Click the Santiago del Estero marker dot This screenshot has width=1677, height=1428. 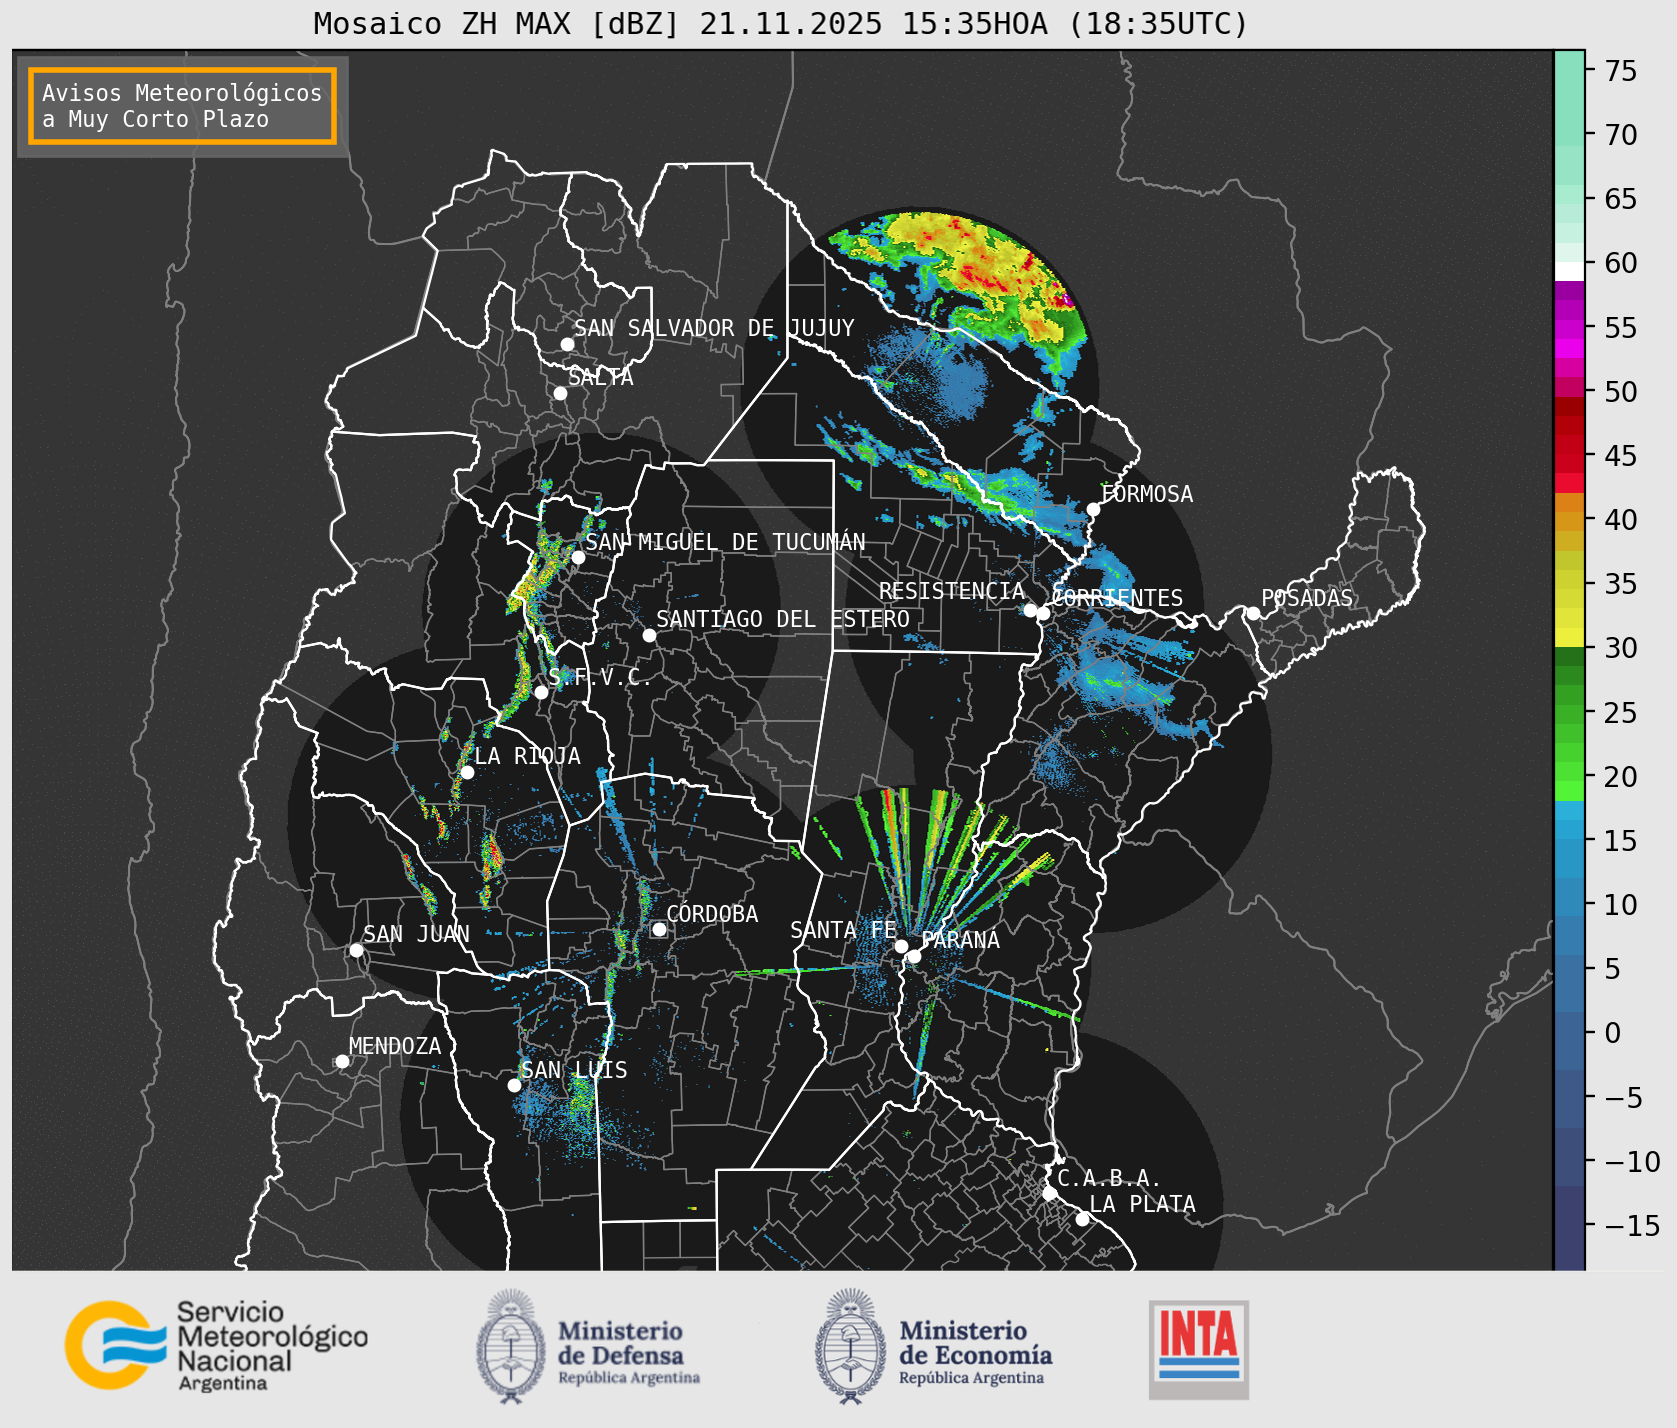click(x=649, y=635)
